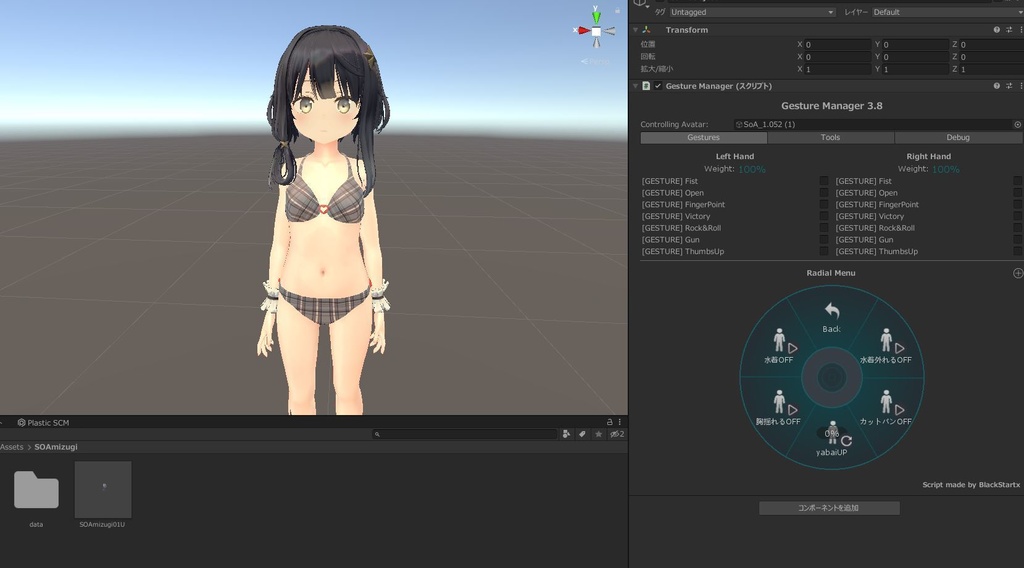The width and height of the screenshot is (1024, 568).
Task: Select 水着外れるOFF item in Radial Menu
Action: [x=886, y=346]
